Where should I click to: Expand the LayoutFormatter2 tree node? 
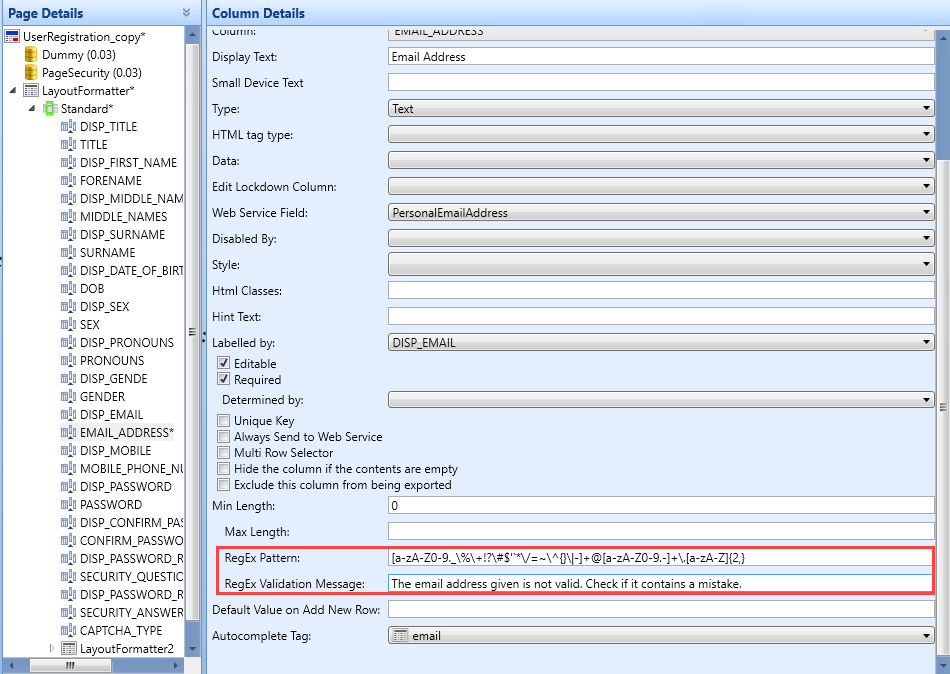(52, 649)
